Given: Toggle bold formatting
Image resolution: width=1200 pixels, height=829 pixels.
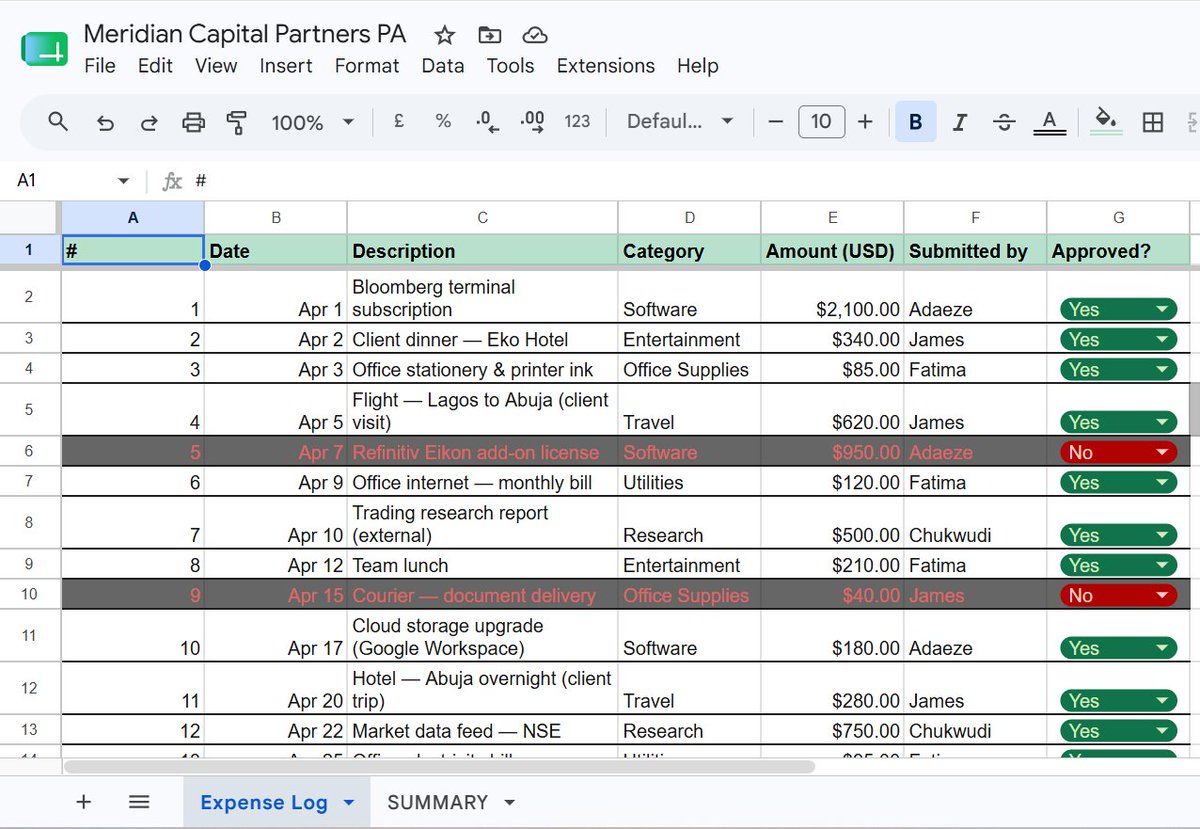Looking at the screenshot, I should click(x=916, y=122).
